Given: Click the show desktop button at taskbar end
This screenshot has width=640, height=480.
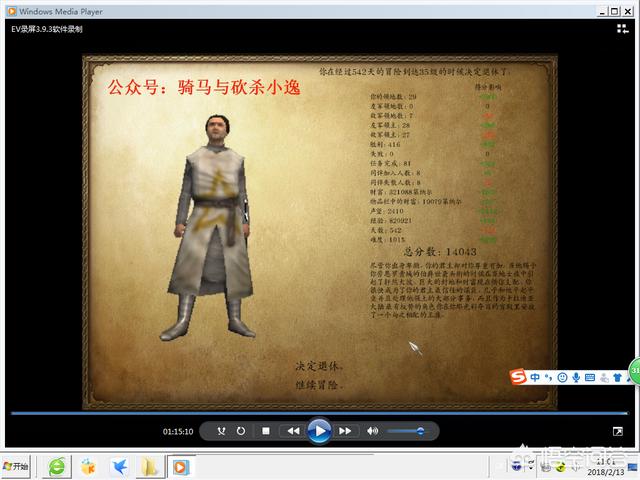Looking at the screenshot, I should [x=633, y=467].
